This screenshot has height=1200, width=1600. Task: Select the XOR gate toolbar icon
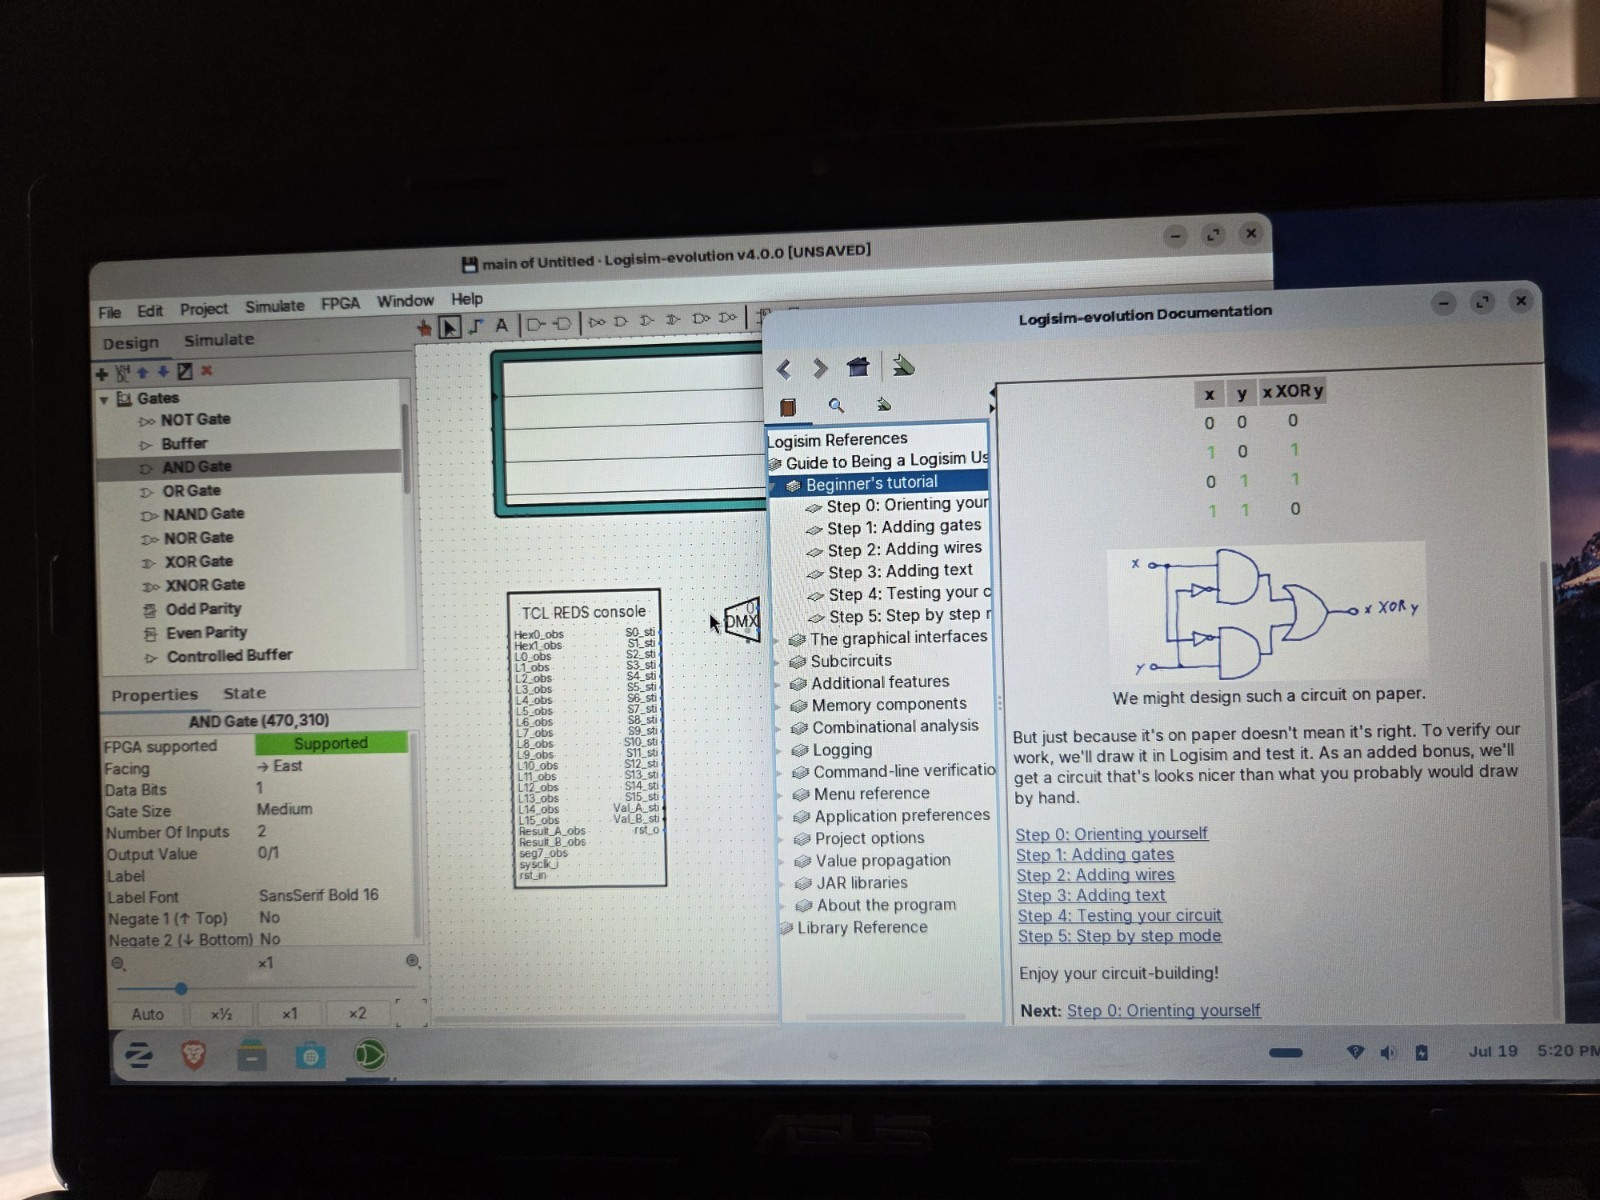click(673, 320)
